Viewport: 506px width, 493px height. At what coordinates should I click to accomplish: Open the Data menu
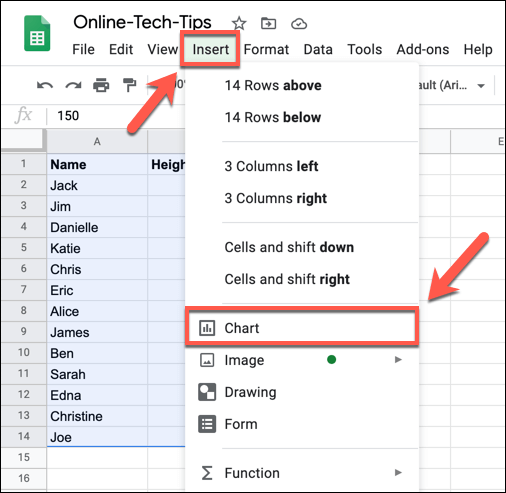(x=318, y=49)
